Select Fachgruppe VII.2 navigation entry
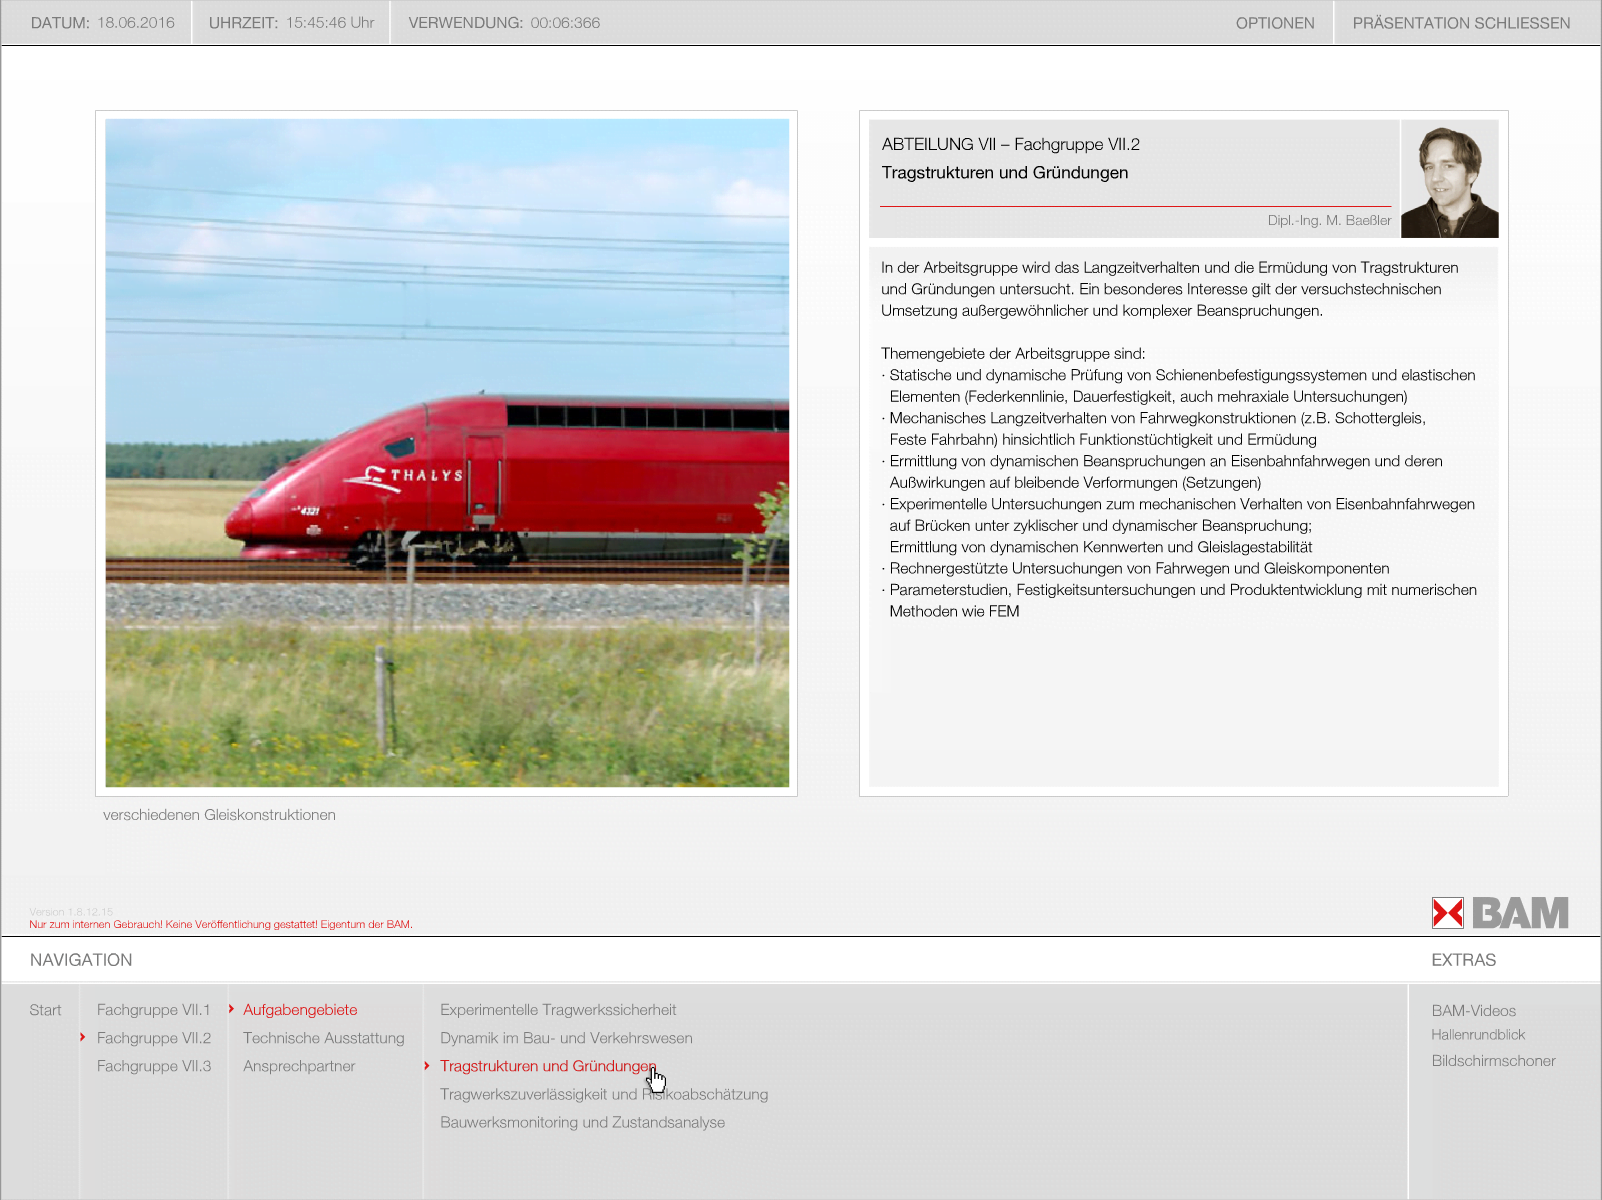 (153, 1038)
